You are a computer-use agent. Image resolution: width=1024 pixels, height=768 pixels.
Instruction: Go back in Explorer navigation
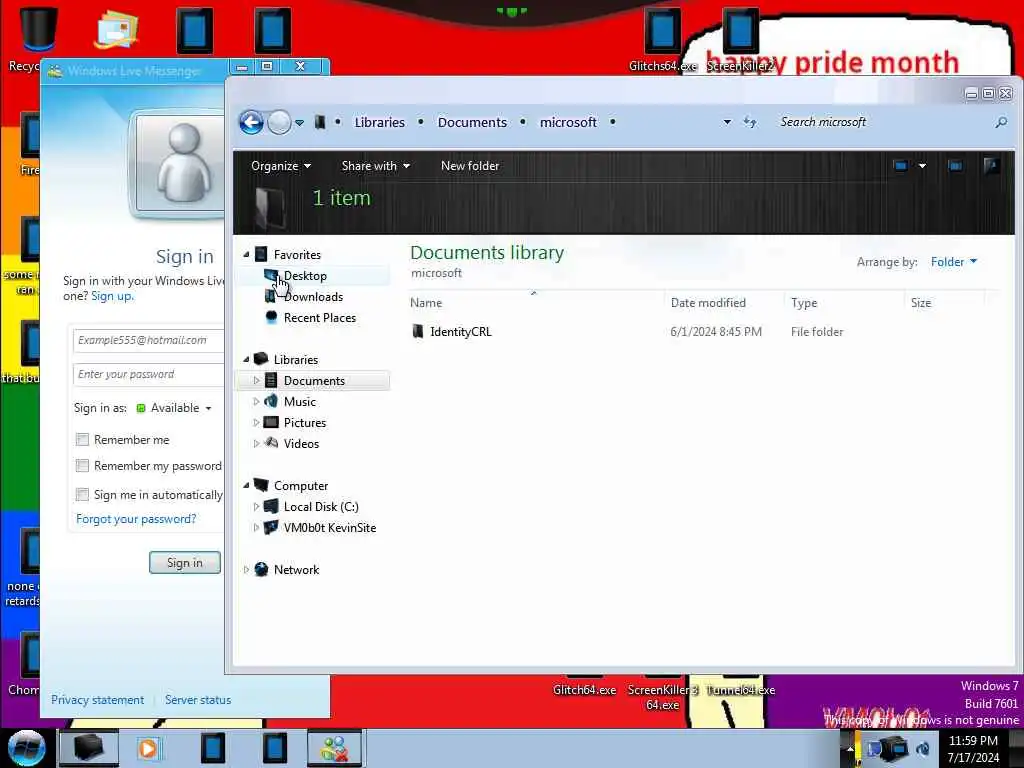[251, 122]
